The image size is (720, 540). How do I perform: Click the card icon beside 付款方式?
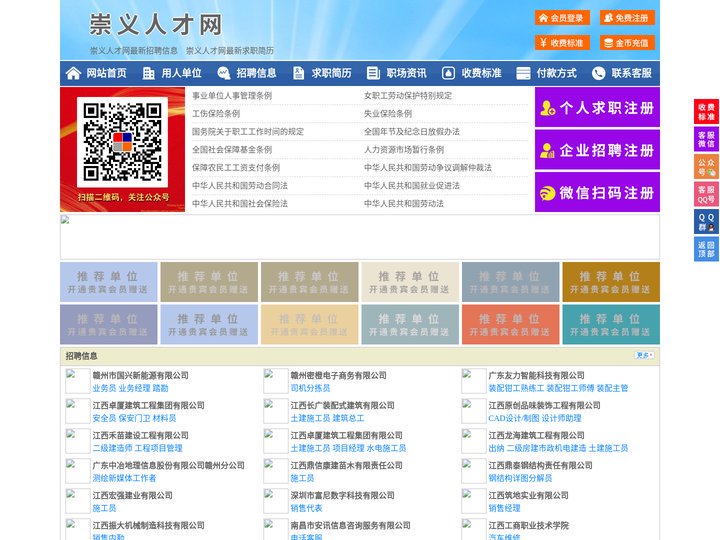(x=523, y=73)
